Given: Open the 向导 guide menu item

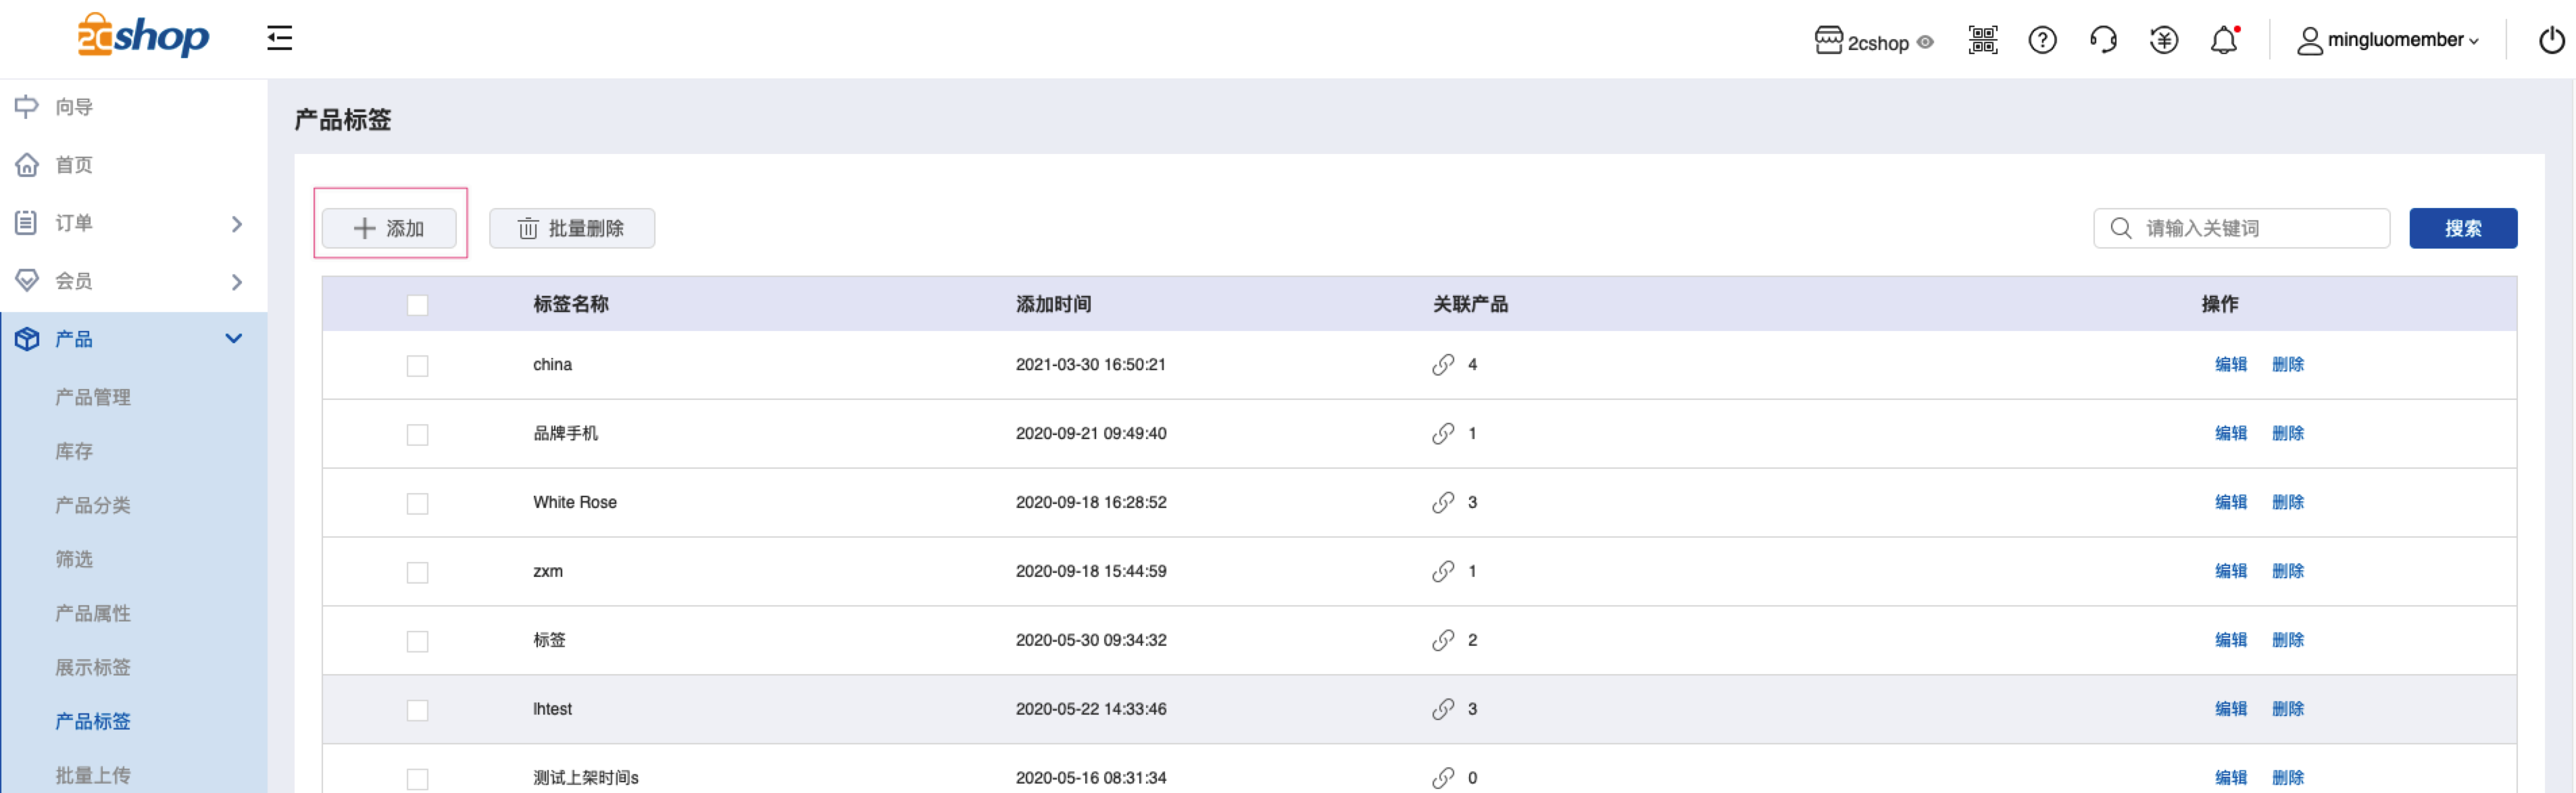Looking at the screenshot, I should coord(74,107).
